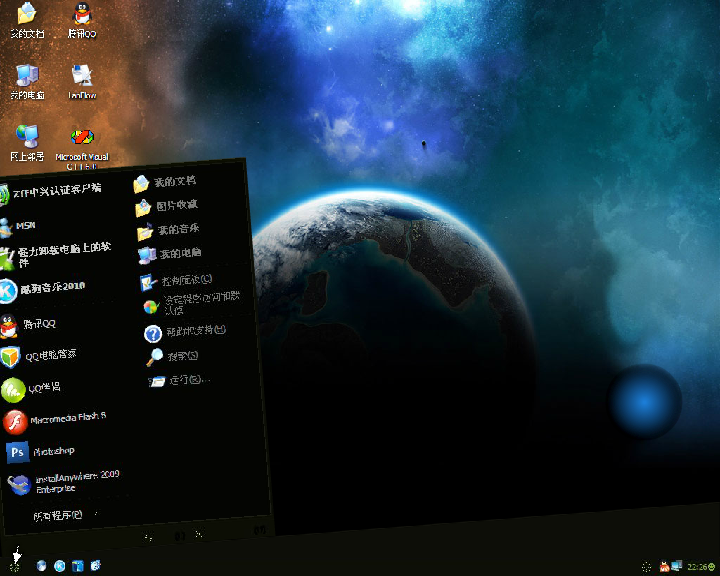Open MSN from the start menu
Screen dimensions: 720x576
(18, 227)
